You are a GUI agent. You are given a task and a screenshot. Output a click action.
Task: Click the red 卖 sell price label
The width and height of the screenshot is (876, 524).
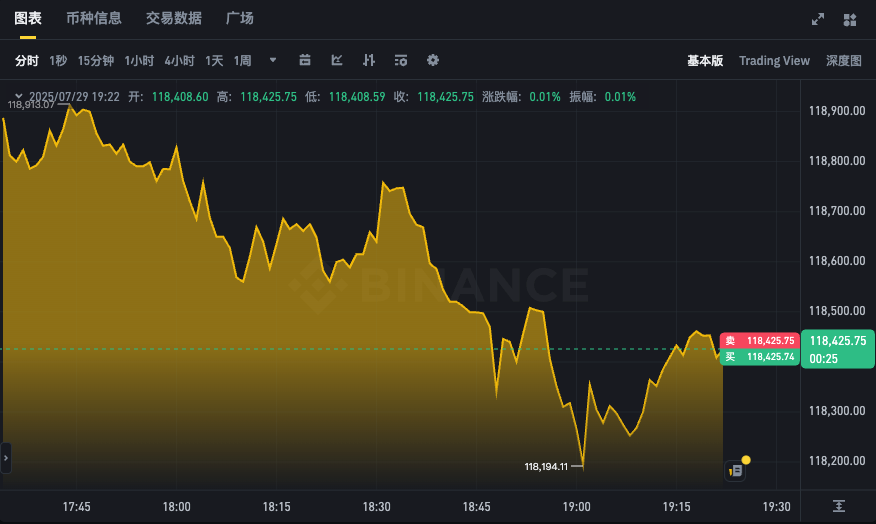pyautogui.click(x=759, y=341)
